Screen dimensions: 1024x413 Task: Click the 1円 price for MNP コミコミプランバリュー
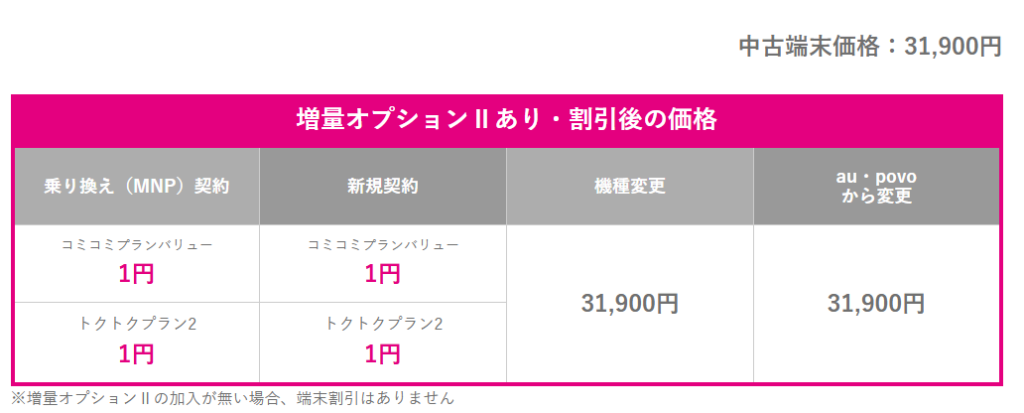[137, 273]
